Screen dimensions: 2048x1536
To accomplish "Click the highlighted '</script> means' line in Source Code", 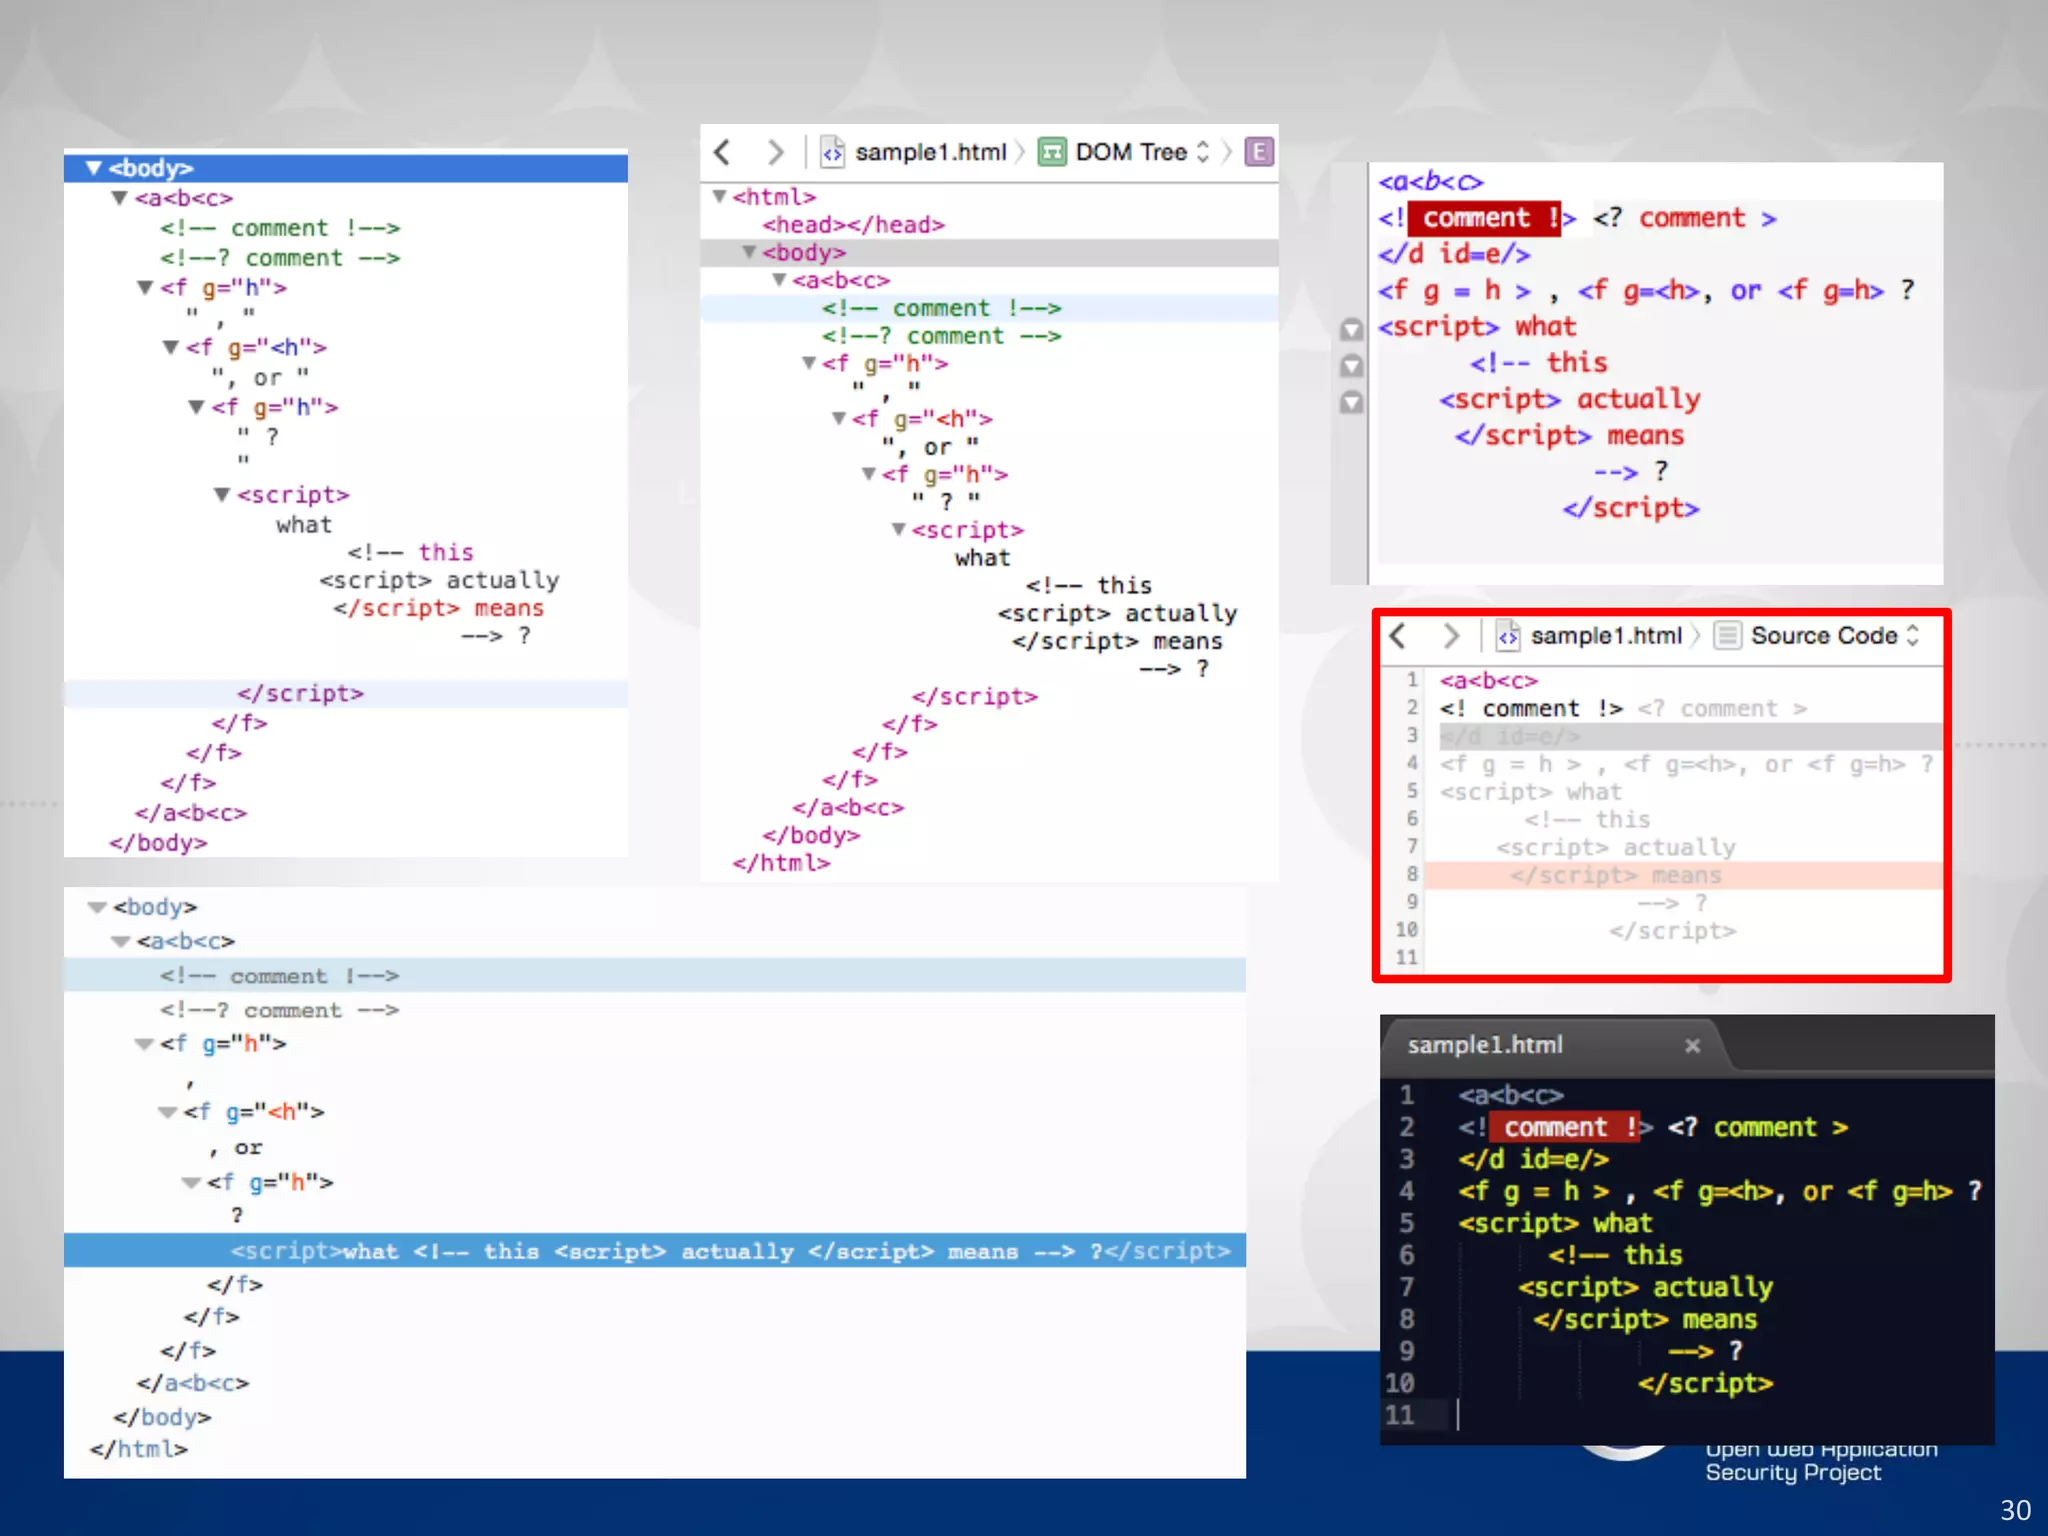I will coord(1683,875).
